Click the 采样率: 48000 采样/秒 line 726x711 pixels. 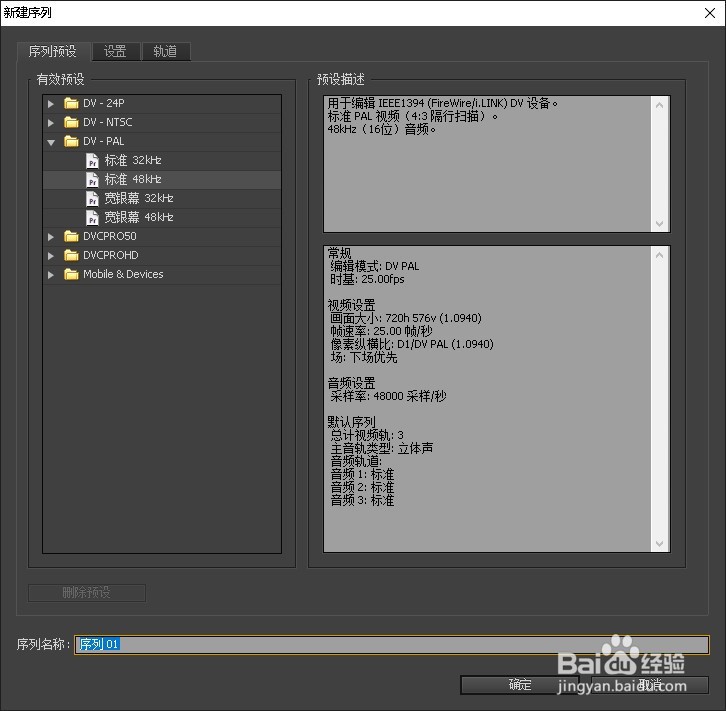pos(388,396)
